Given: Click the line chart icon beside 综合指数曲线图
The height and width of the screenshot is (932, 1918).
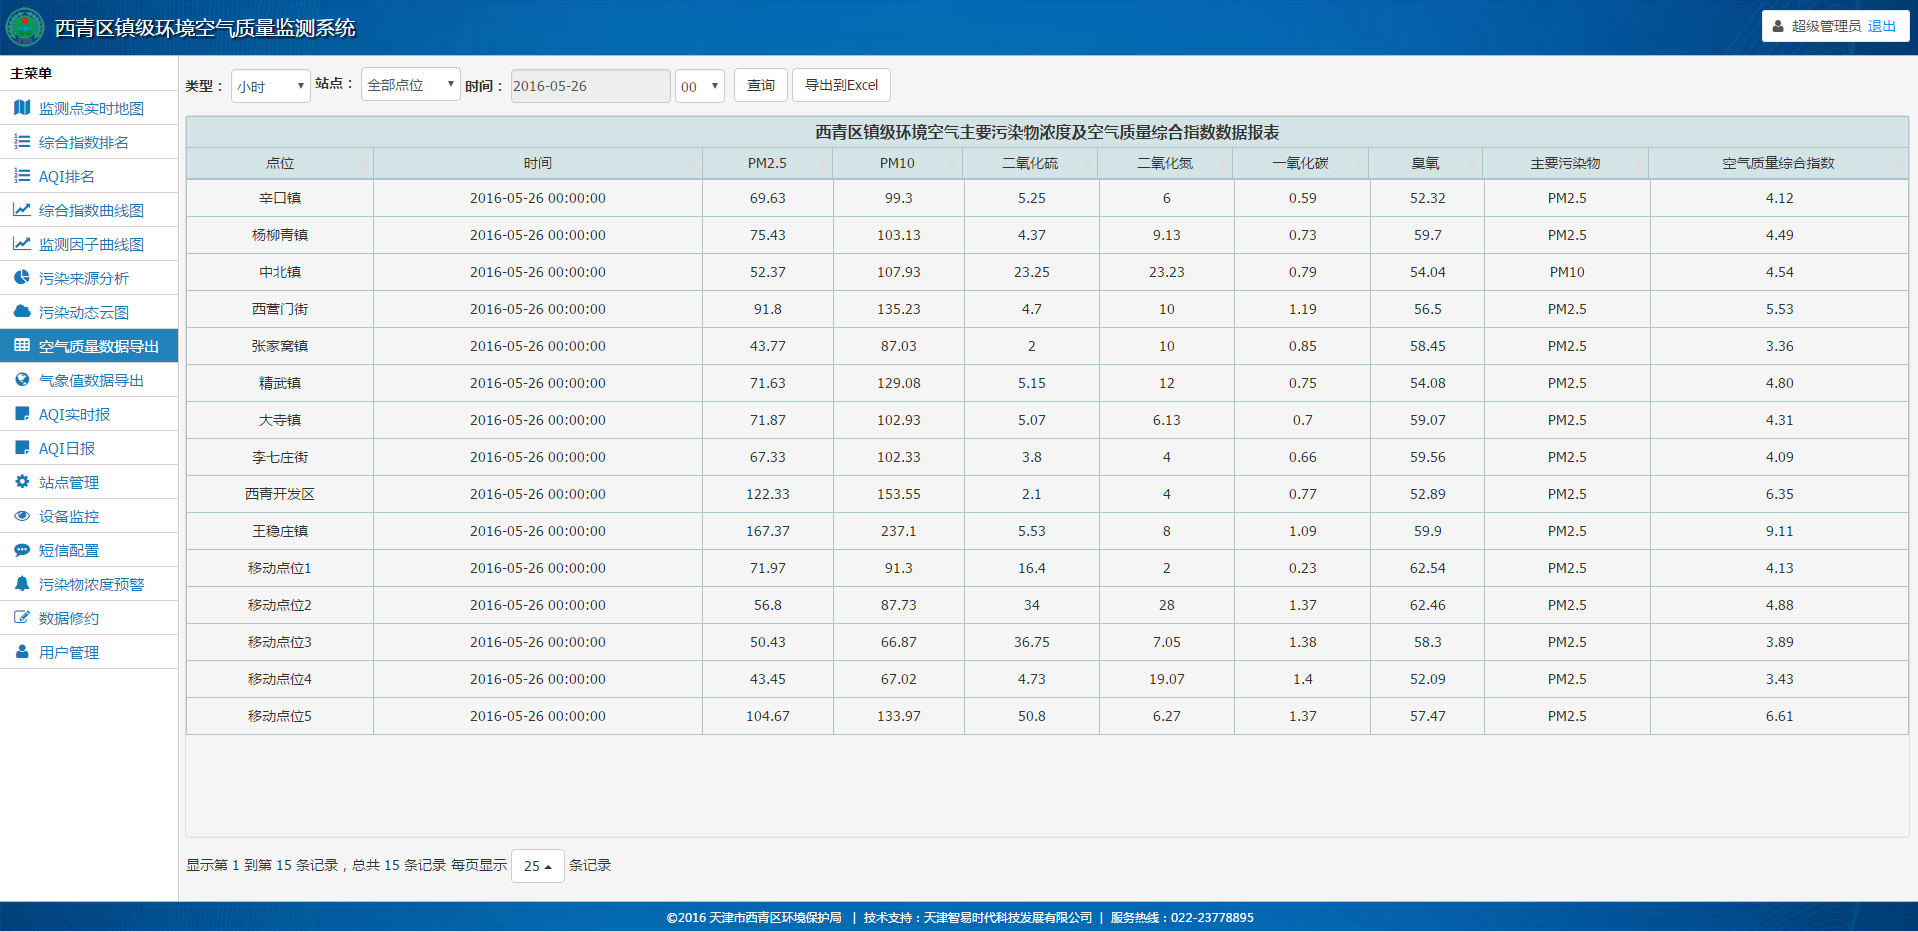Looking at the screenshot, I should [22, 210].
